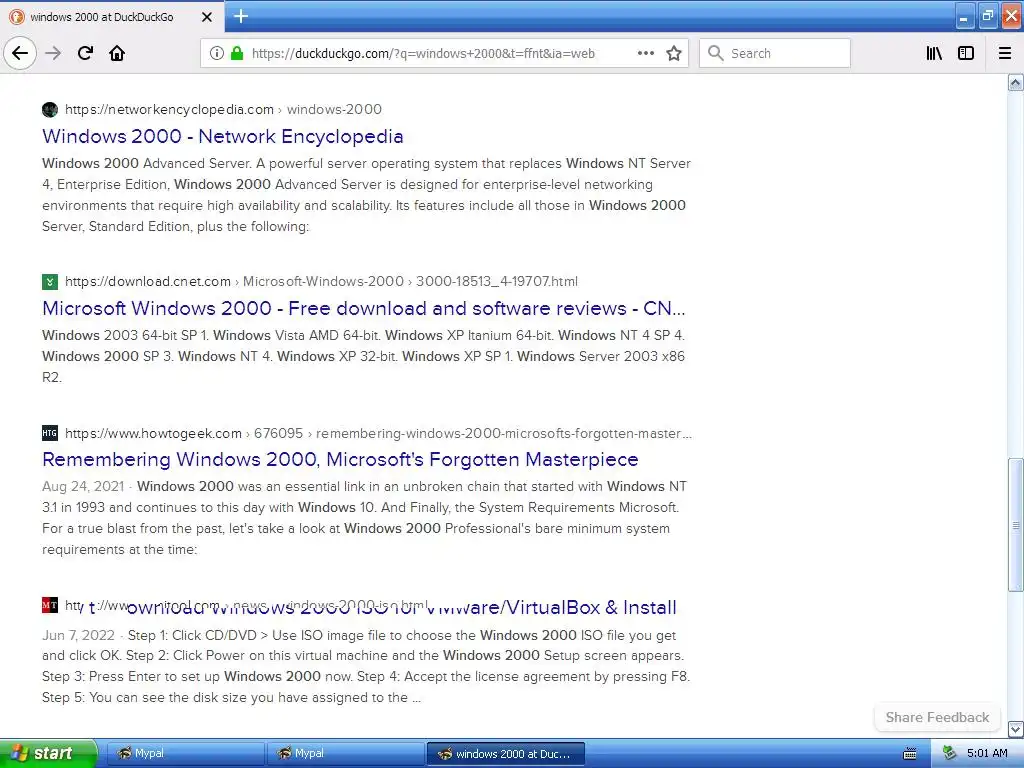Open a new tab with plus button
1024x768 pixels.
[241, 16]
